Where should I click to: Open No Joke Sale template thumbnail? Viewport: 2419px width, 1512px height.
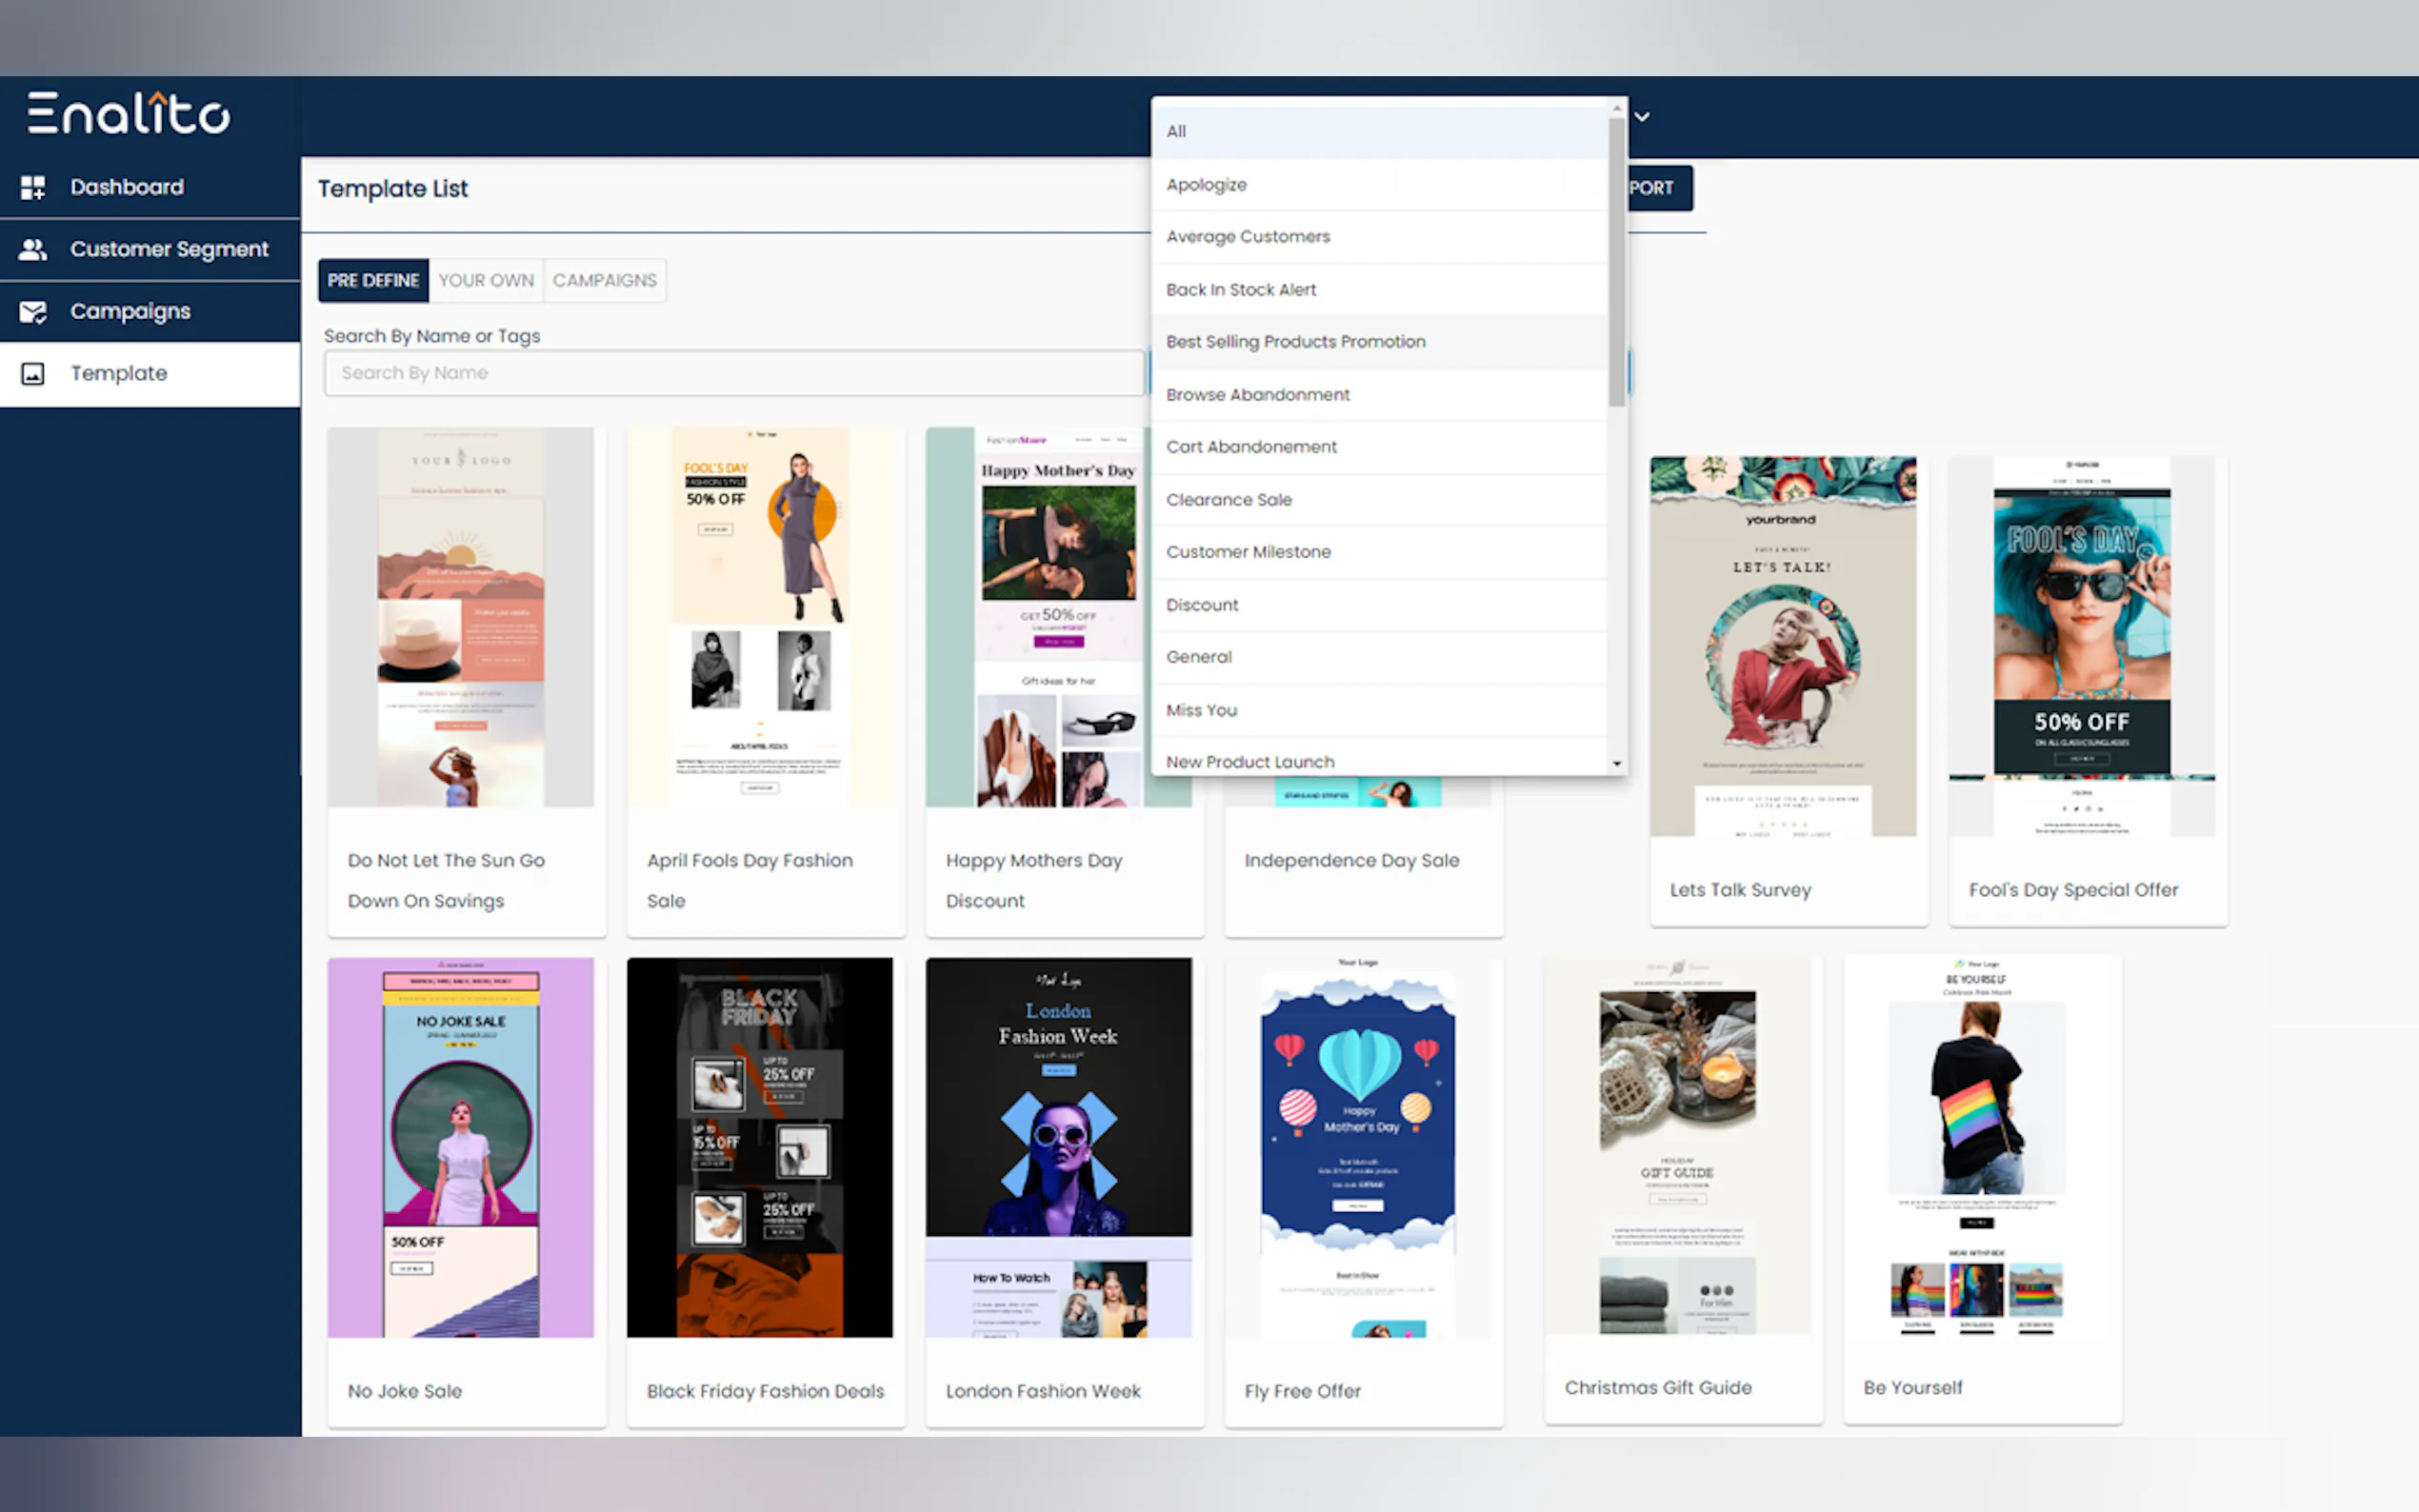461,1147
